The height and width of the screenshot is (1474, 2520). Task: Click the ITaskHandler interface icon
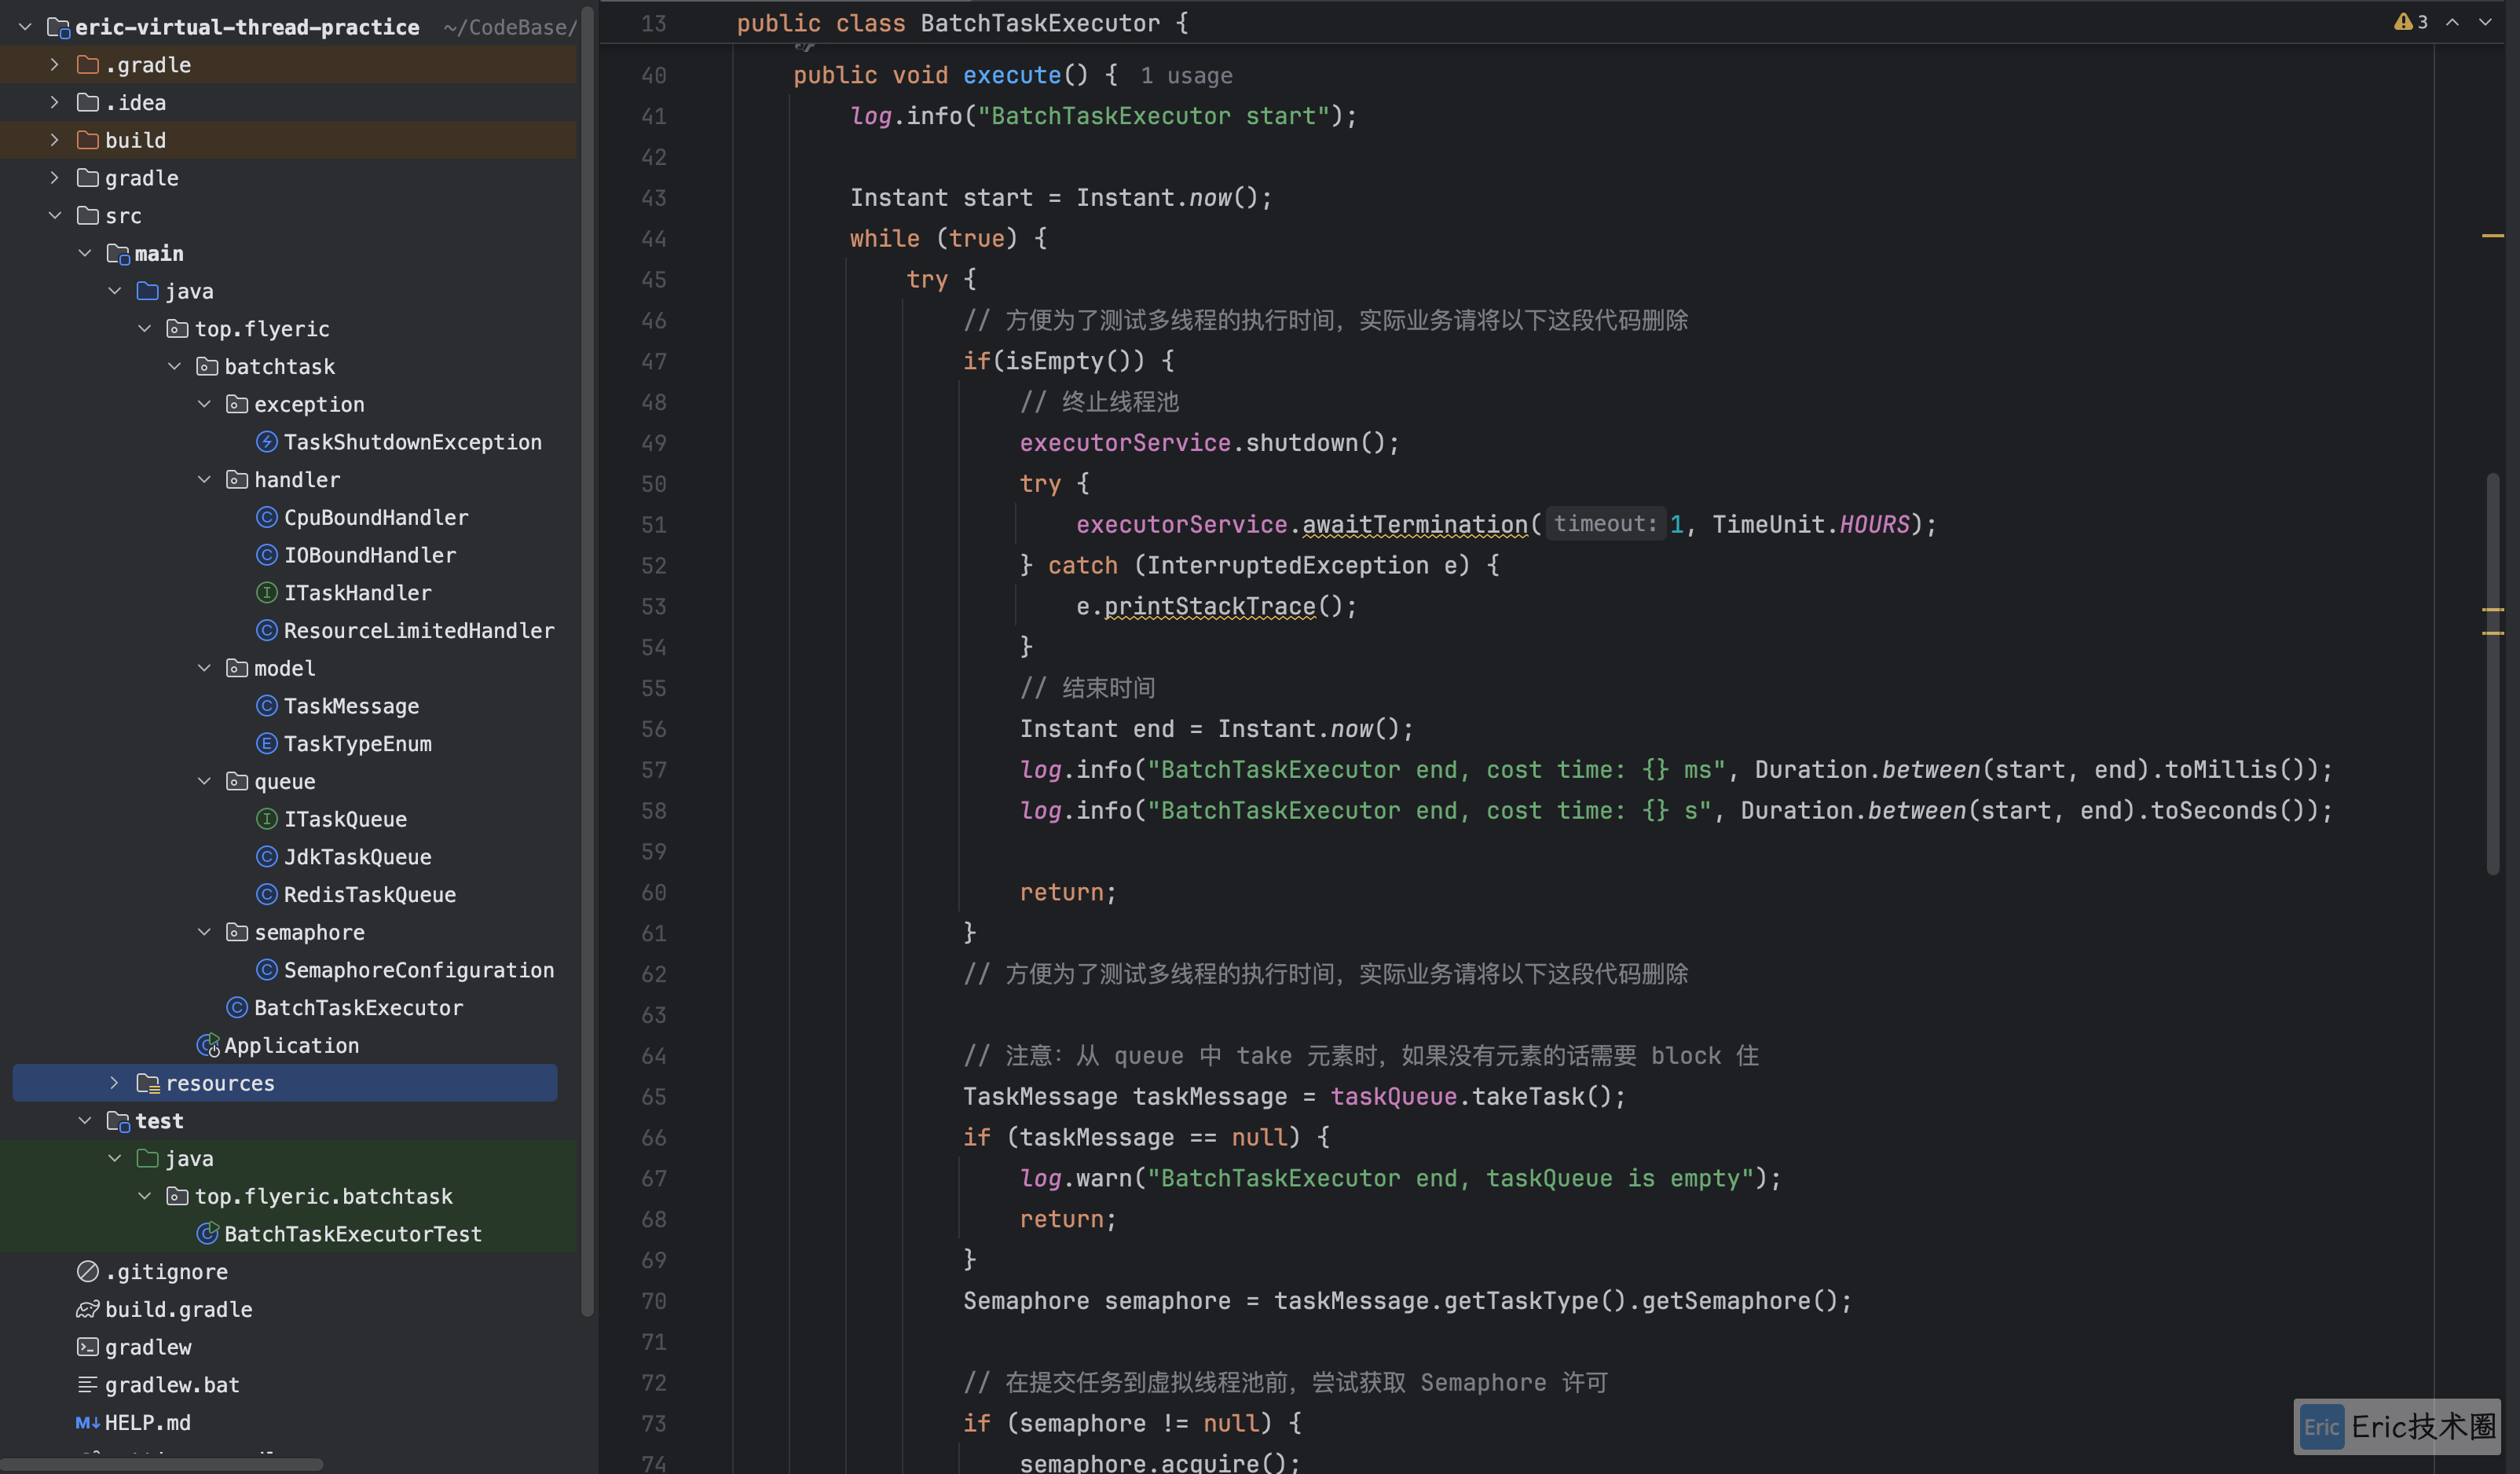[x=266, y=593]
